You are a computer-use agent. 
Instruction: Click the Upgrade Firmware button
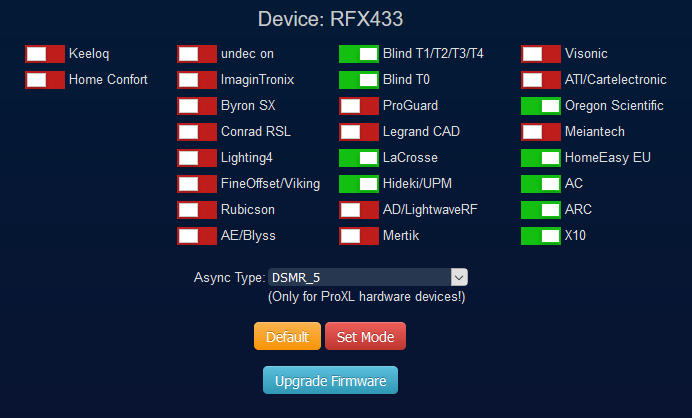[x=331, y=380]
